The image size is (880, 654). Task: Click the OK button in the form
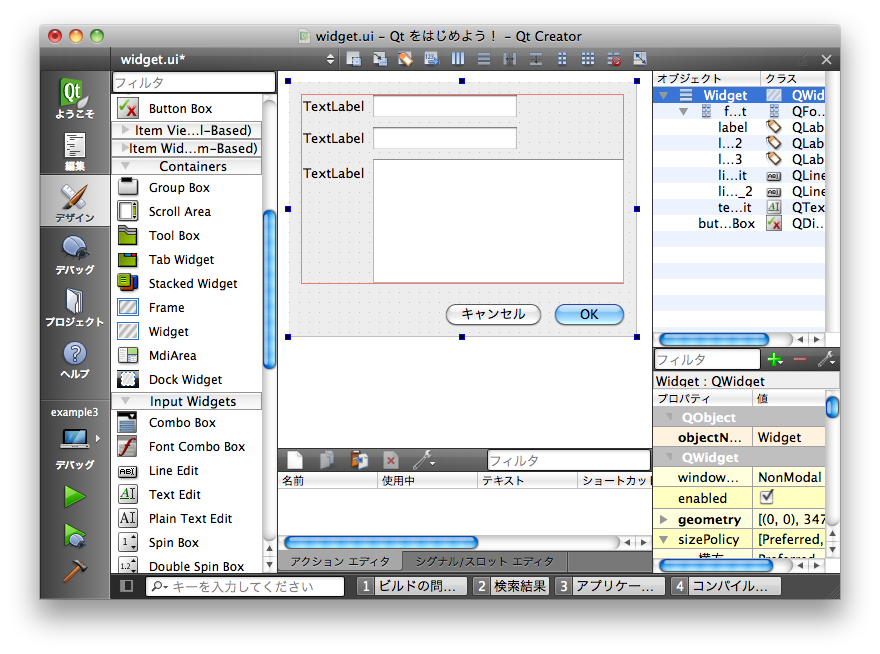589,314
